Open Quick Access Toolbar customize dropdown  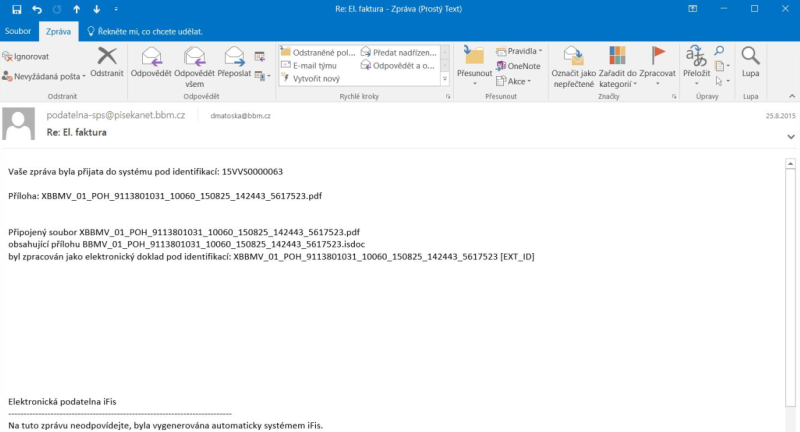click(x=116, y=9)
